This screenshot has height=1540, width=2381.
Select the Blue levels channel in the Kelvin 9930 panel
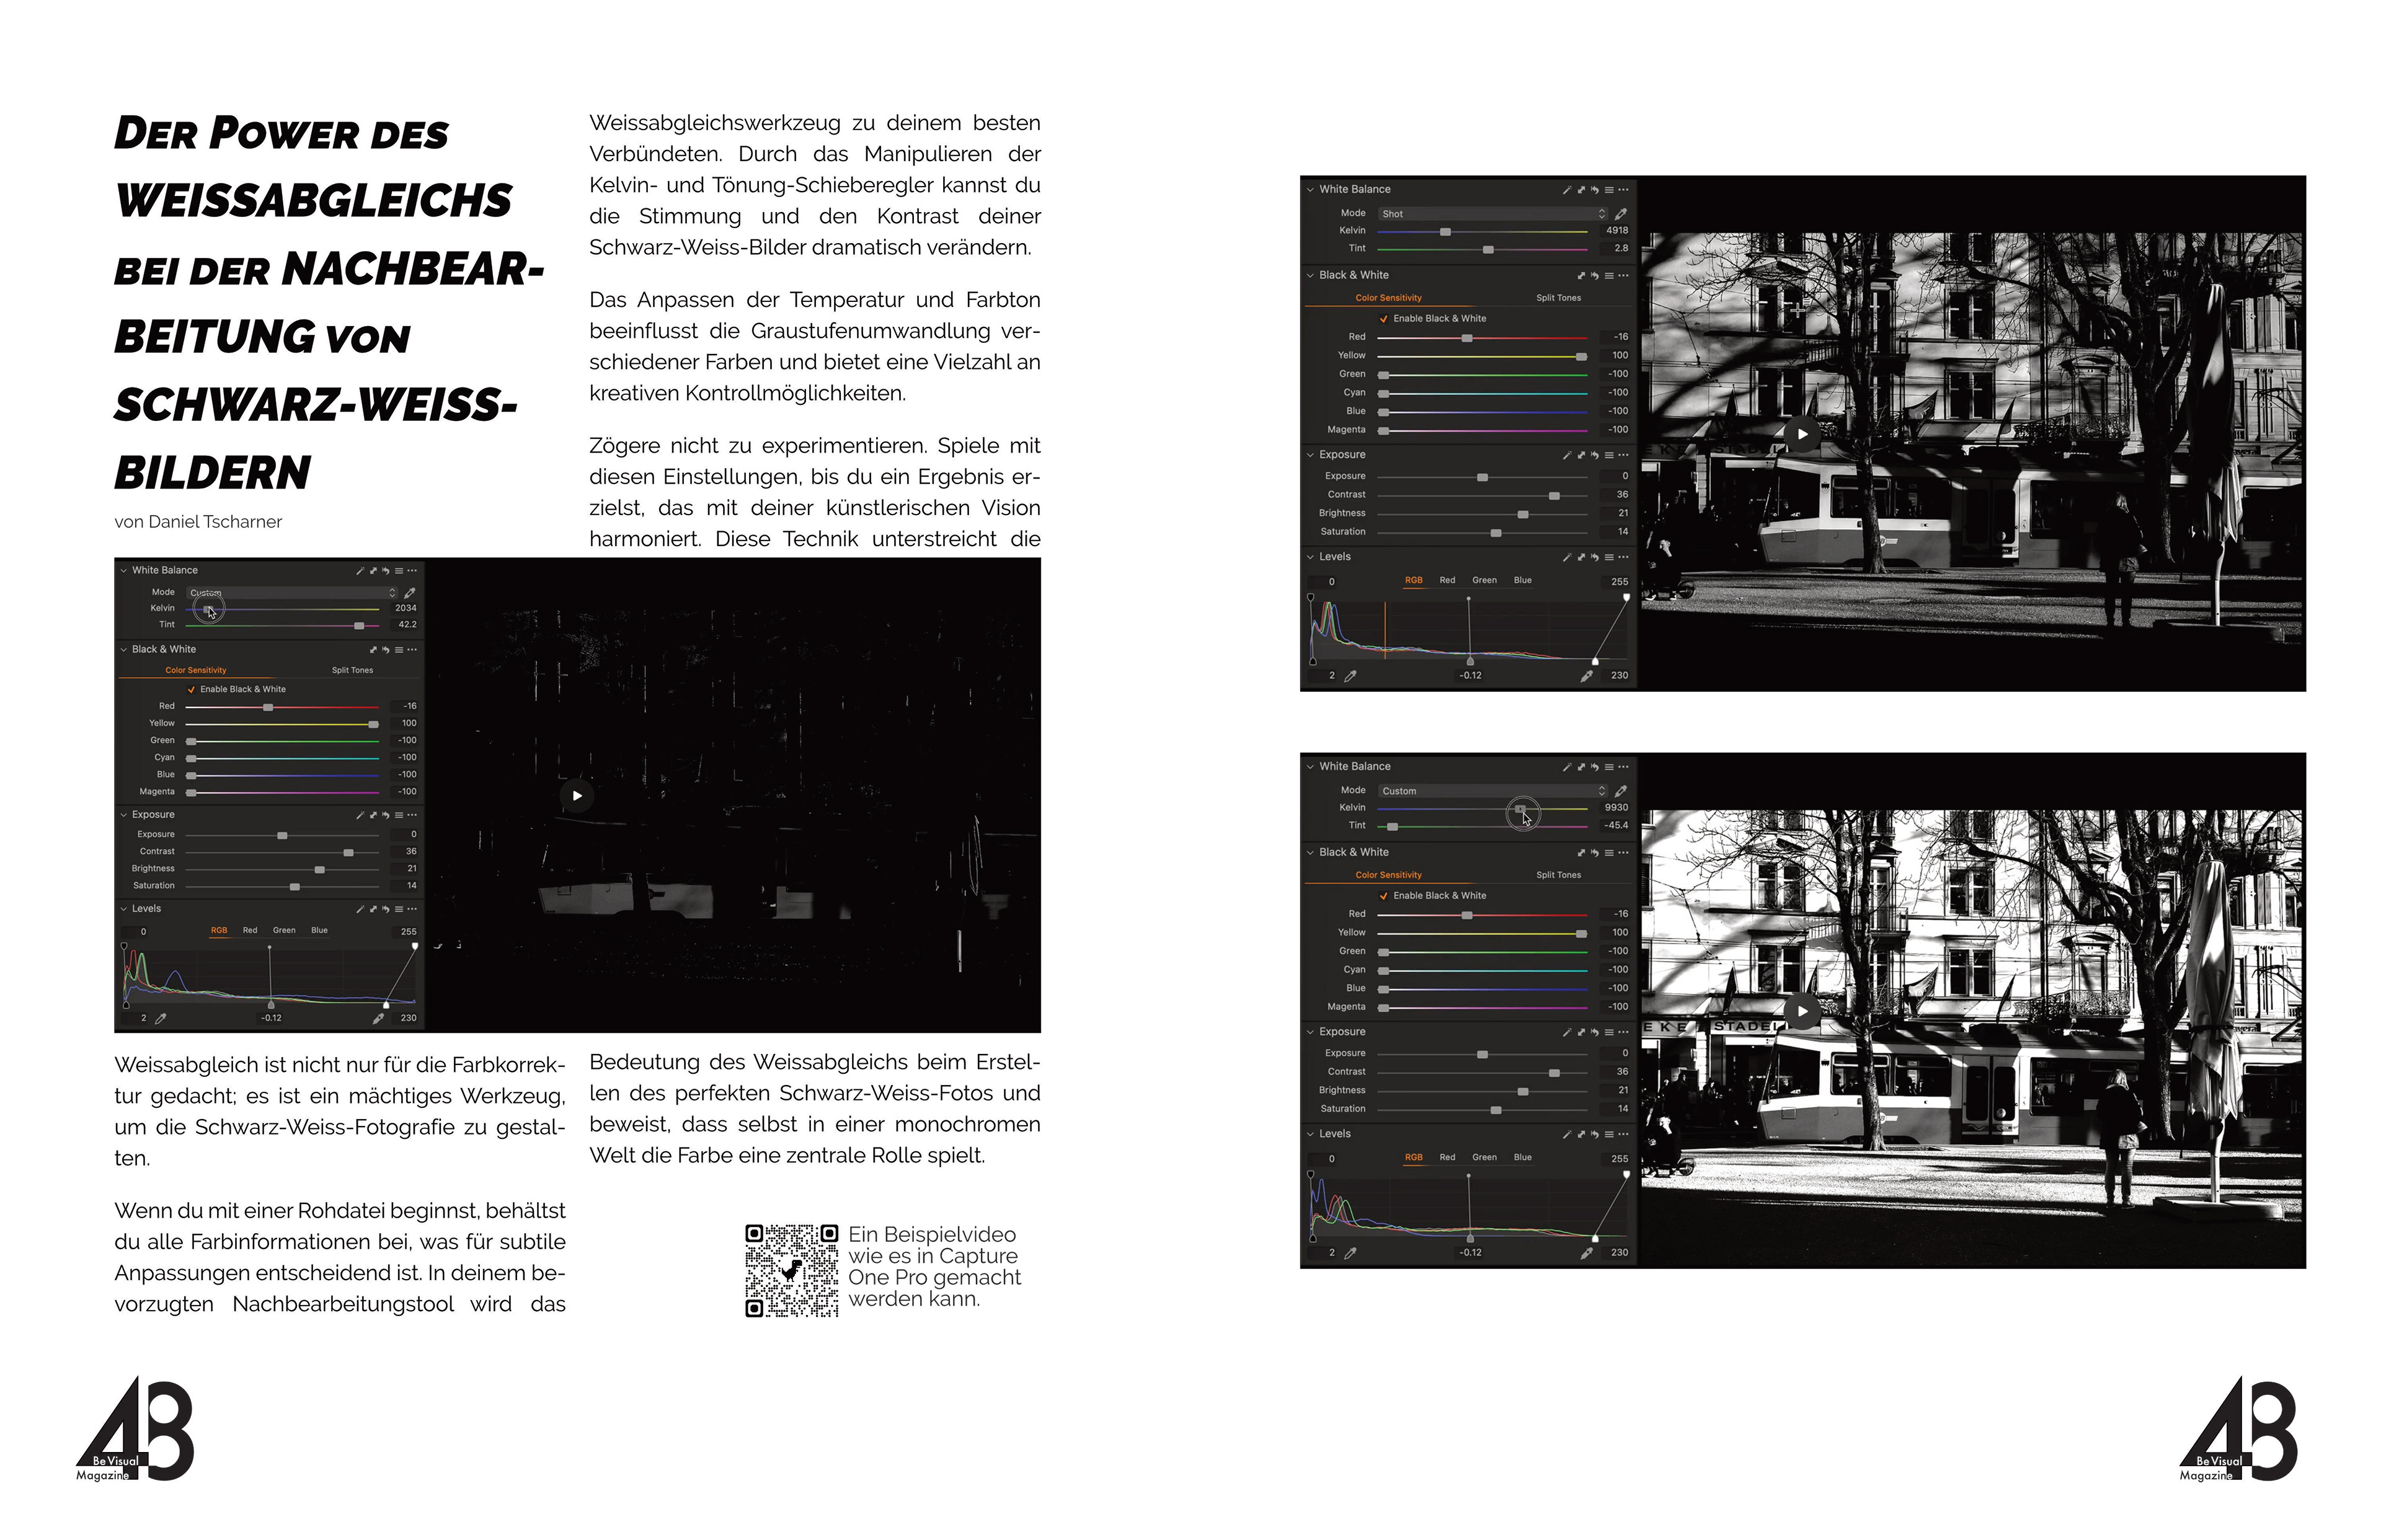point(1522,1157)
